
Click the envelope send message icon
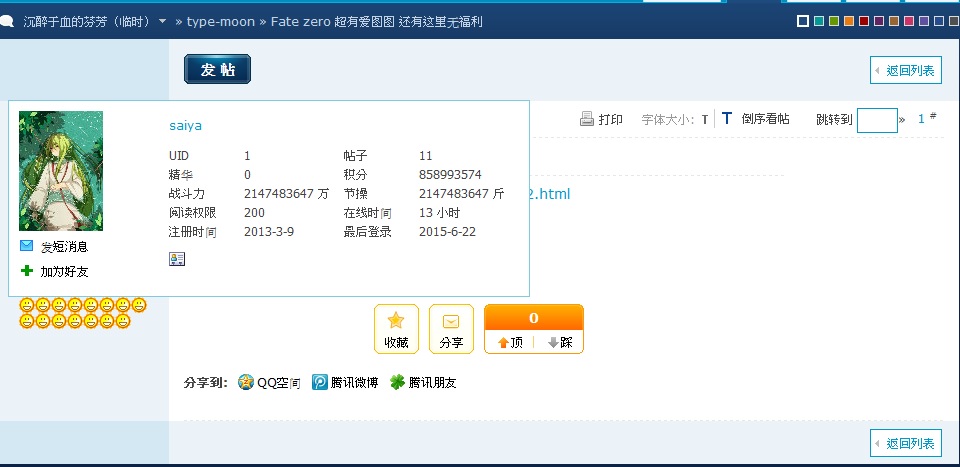tap(26, 245)
